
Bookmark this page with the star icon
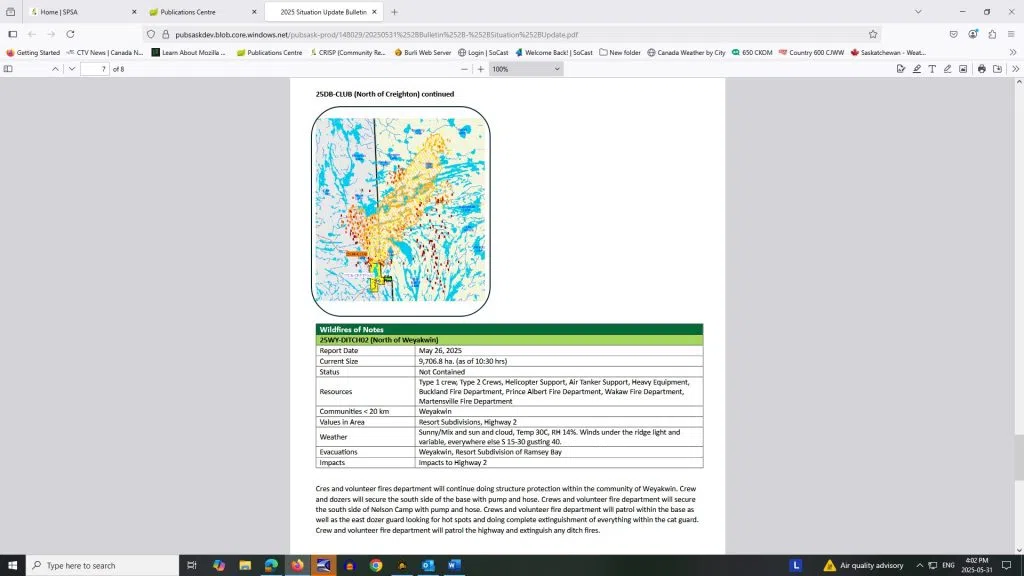(x=873, y=33)
